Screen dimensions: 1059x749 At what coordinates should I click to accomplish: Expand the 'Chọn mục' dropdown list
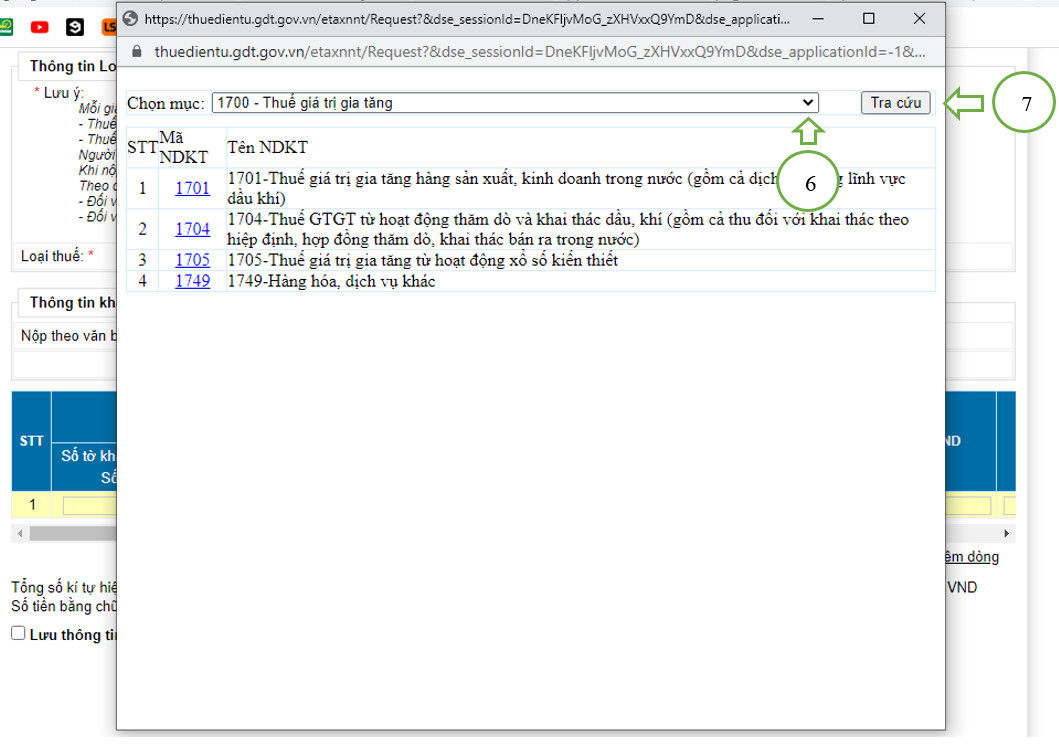coord(515,103)
